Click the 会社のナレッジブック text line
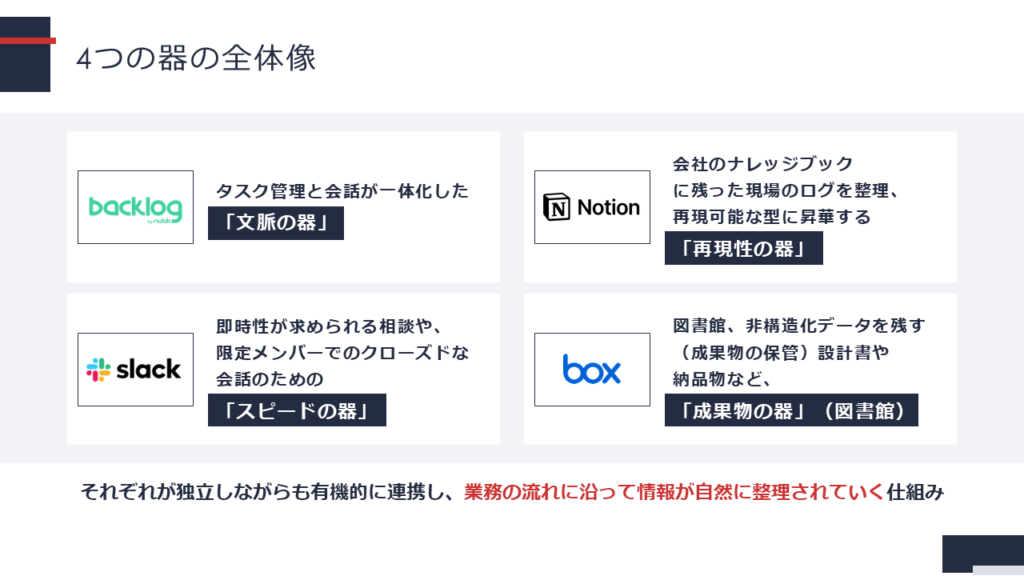The width and height of the screenshot is (1024, 576). click(762, 164)
